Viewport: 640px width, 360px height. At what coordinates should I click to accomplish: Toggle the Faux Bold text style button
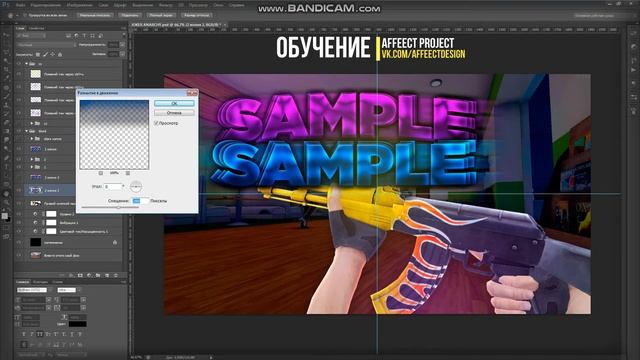coord(24,334)
